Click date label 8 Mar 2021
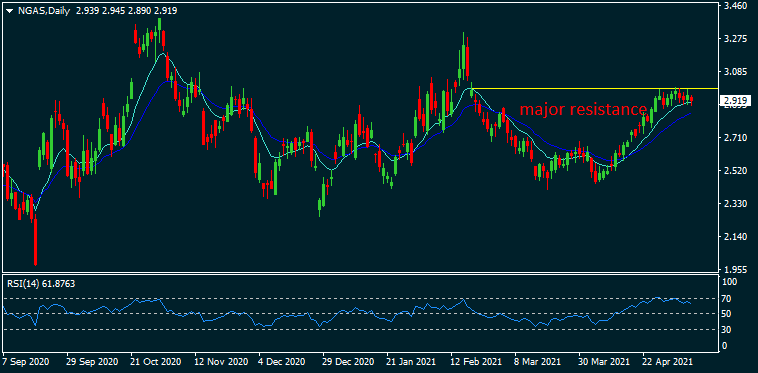This screenshot has height=373, width=758. 538,361
